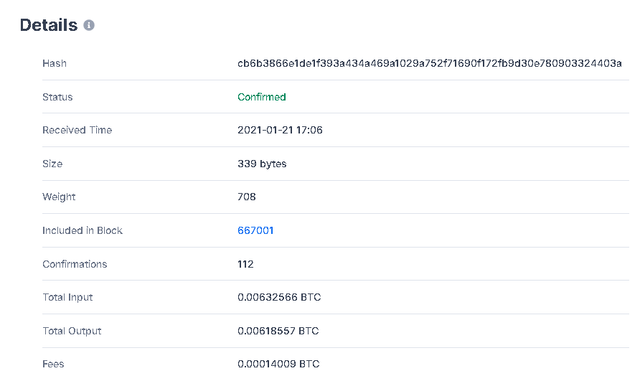Click the 339 bytes size value
This screenshot has width=640, height=371.
pos(262,164)
